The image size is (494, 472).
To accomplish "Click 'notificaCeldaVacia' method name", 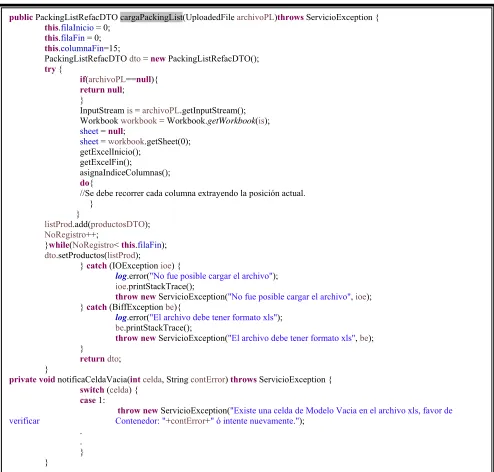I will click(93, 380).
